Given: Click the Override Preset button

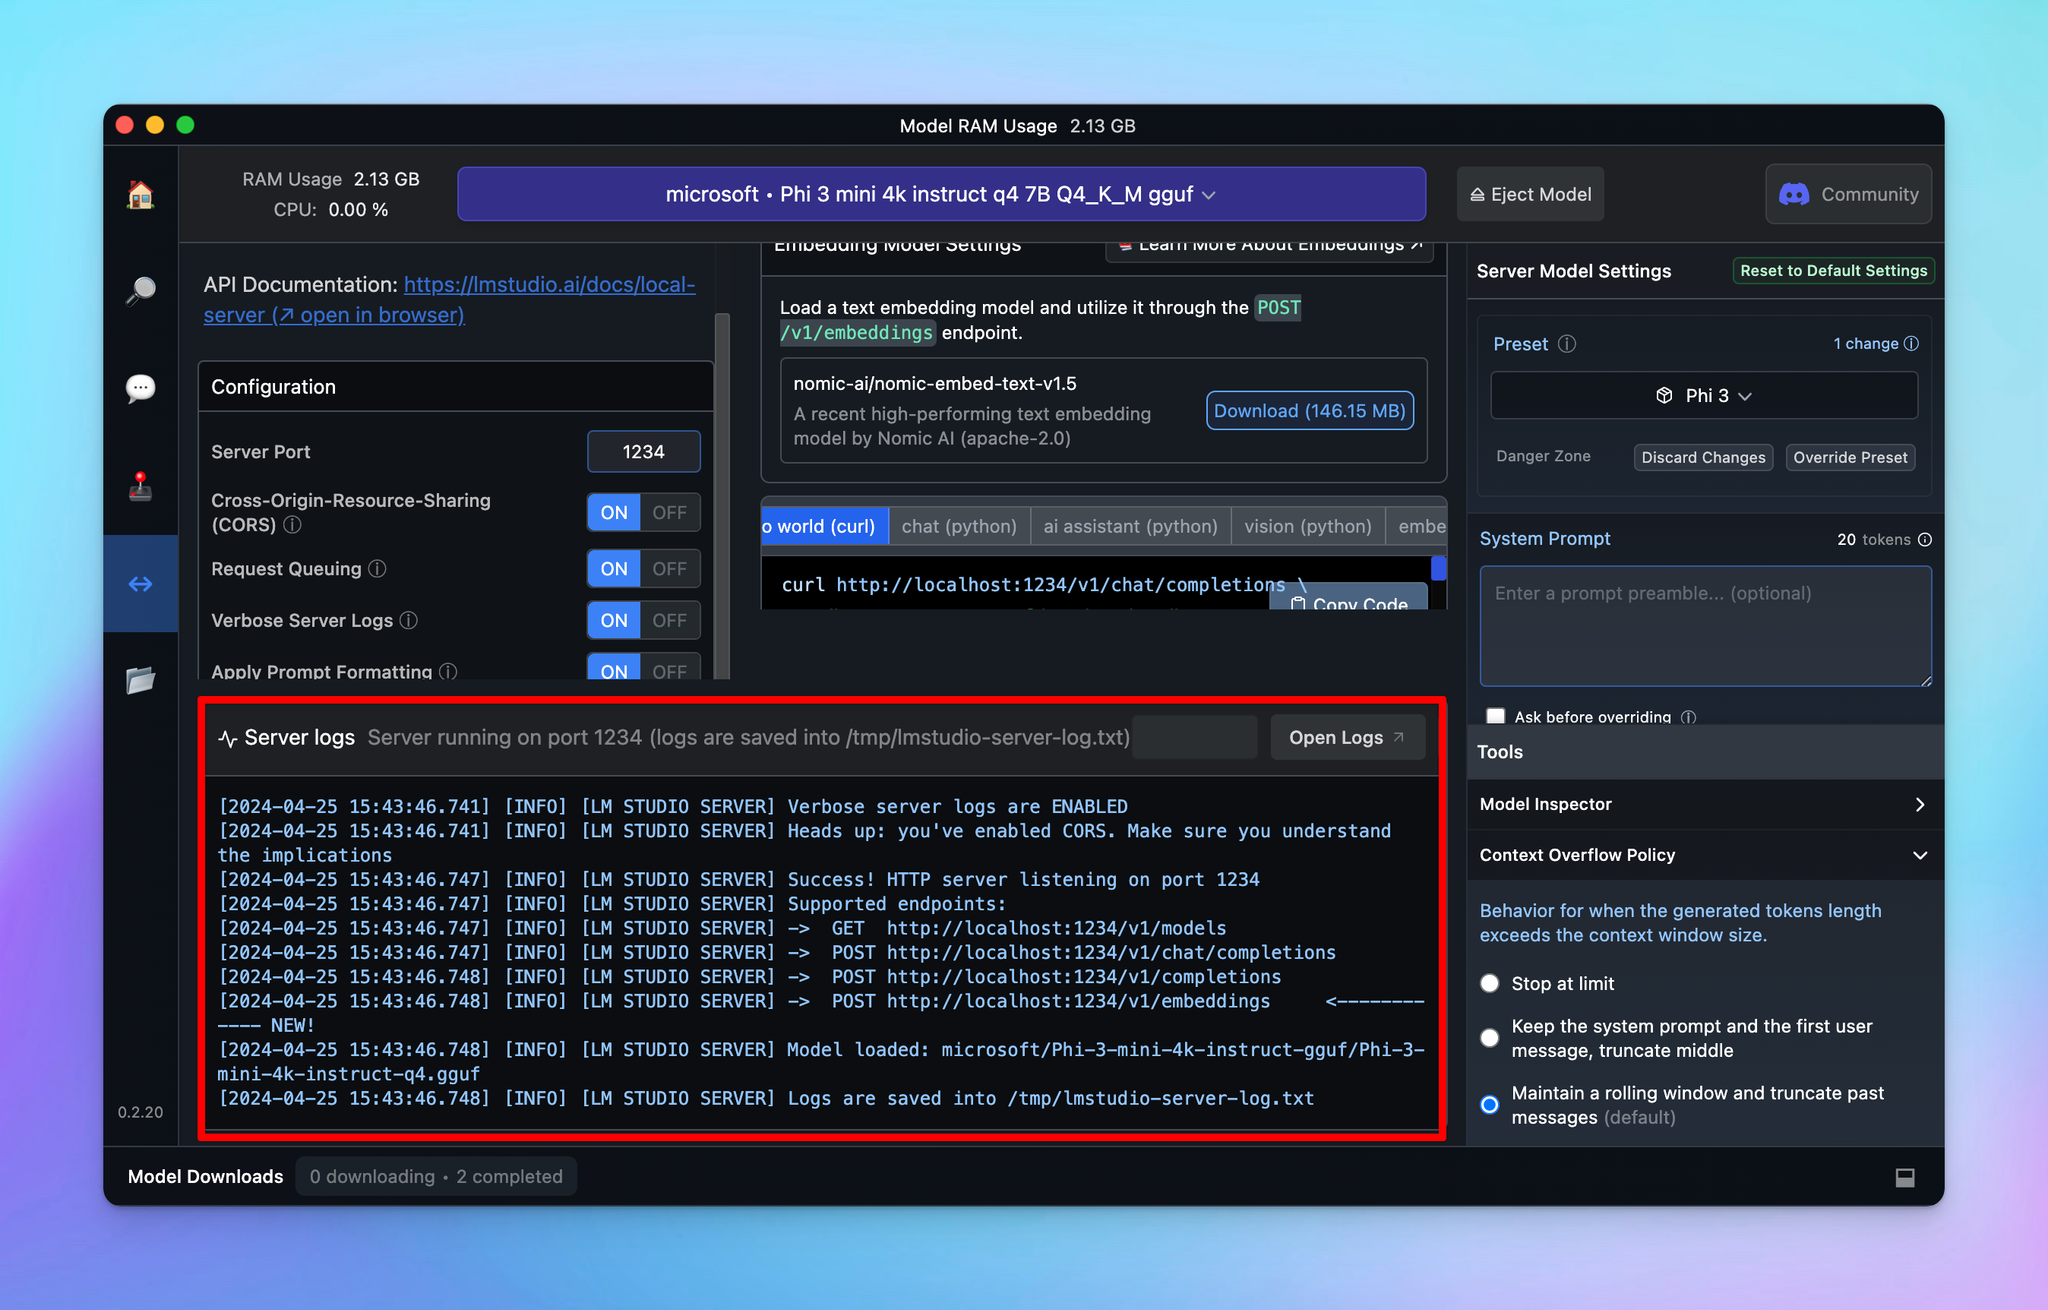Looking at the screenshot, I should click(x=1850, y=457).
